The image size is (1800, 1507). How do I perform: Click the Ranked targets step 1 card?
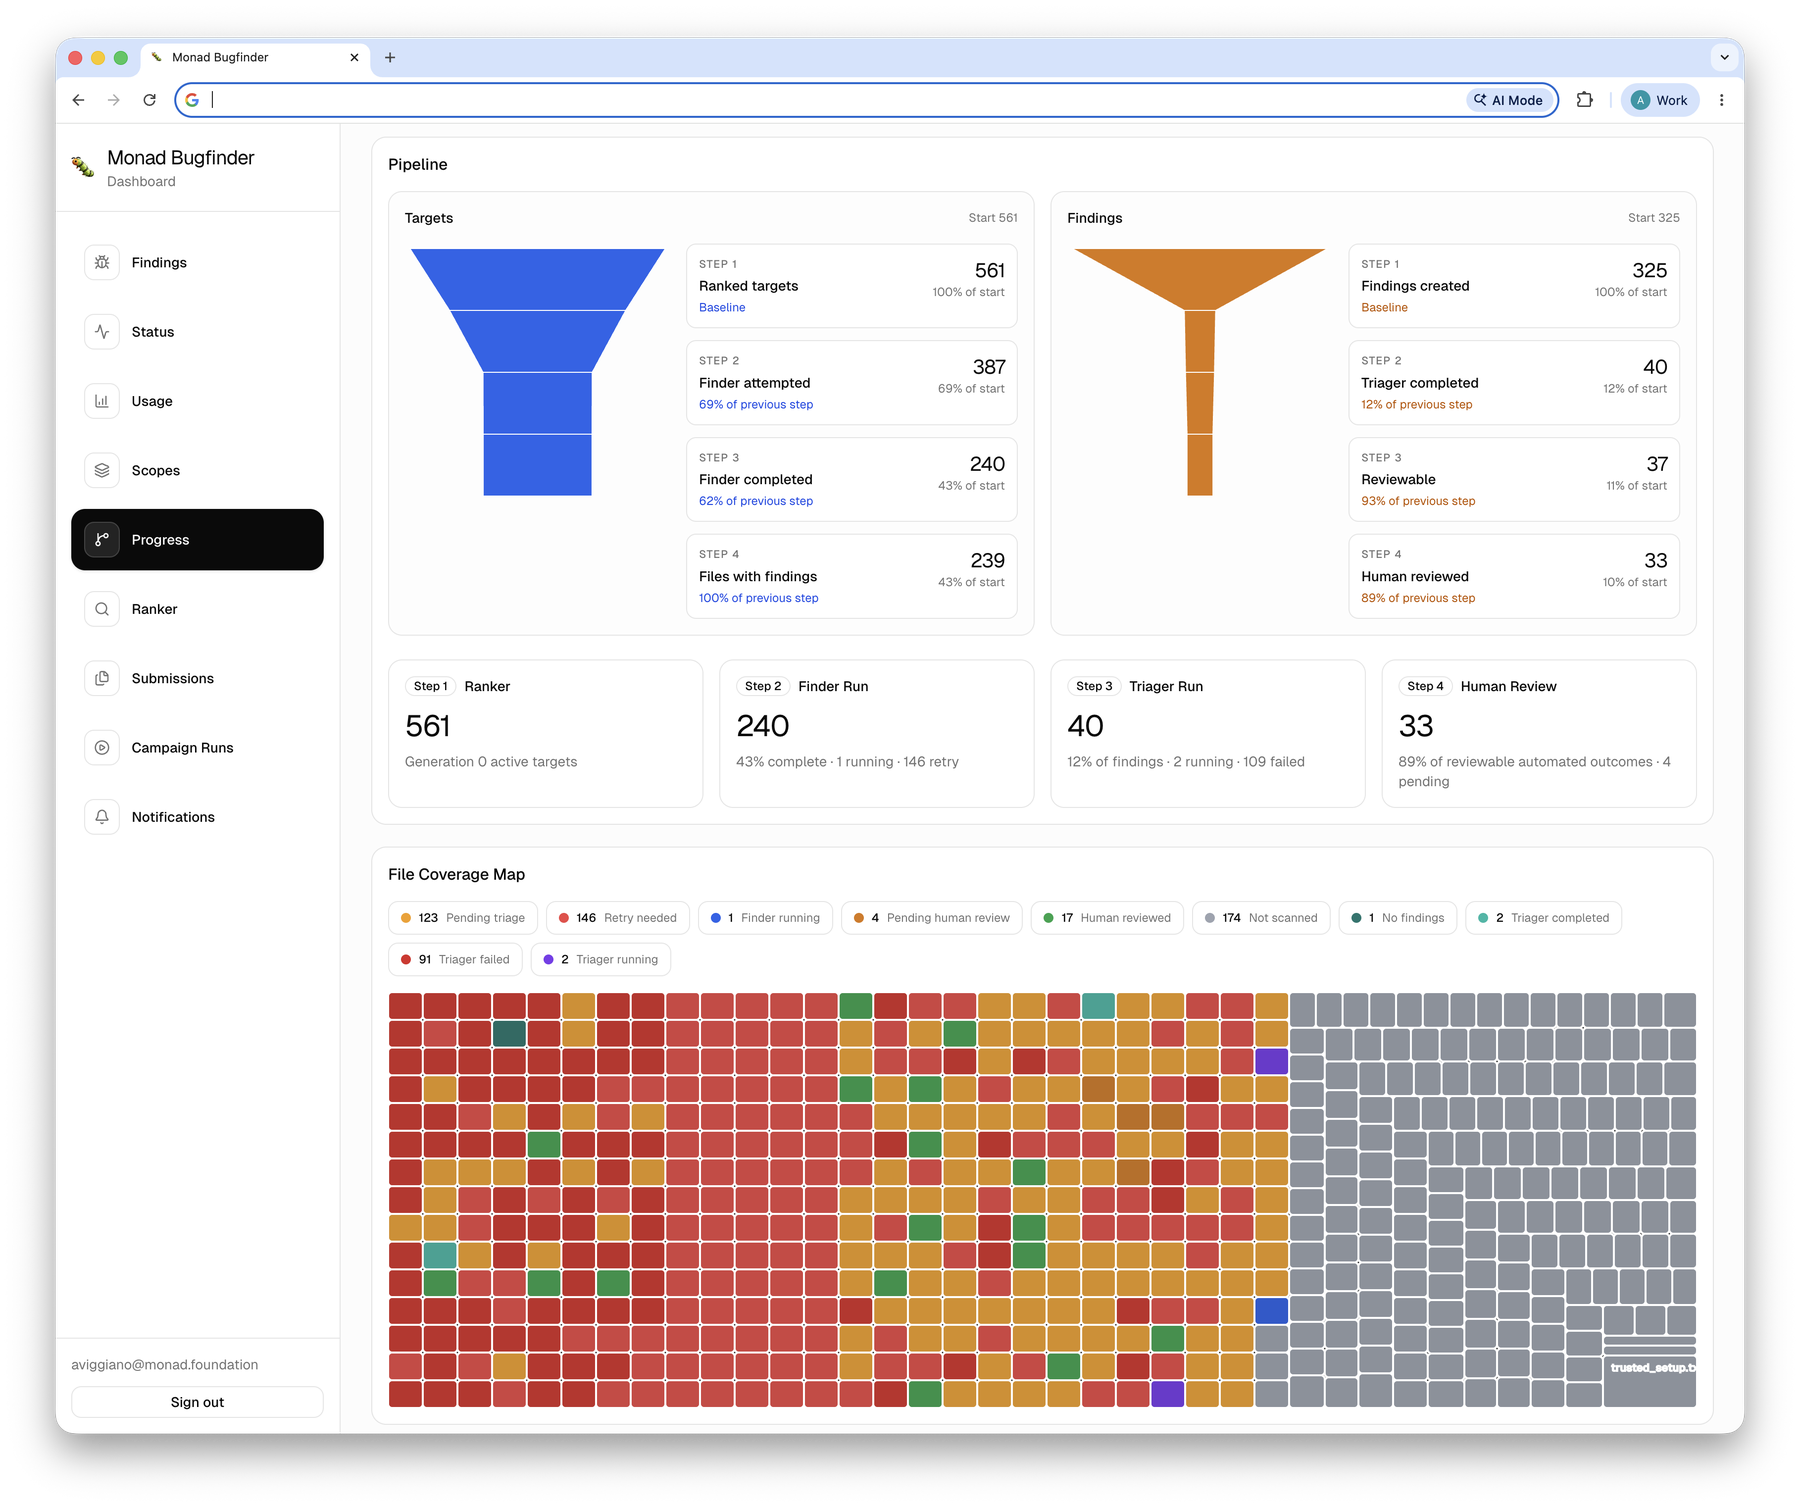click(x=852, y=286)
